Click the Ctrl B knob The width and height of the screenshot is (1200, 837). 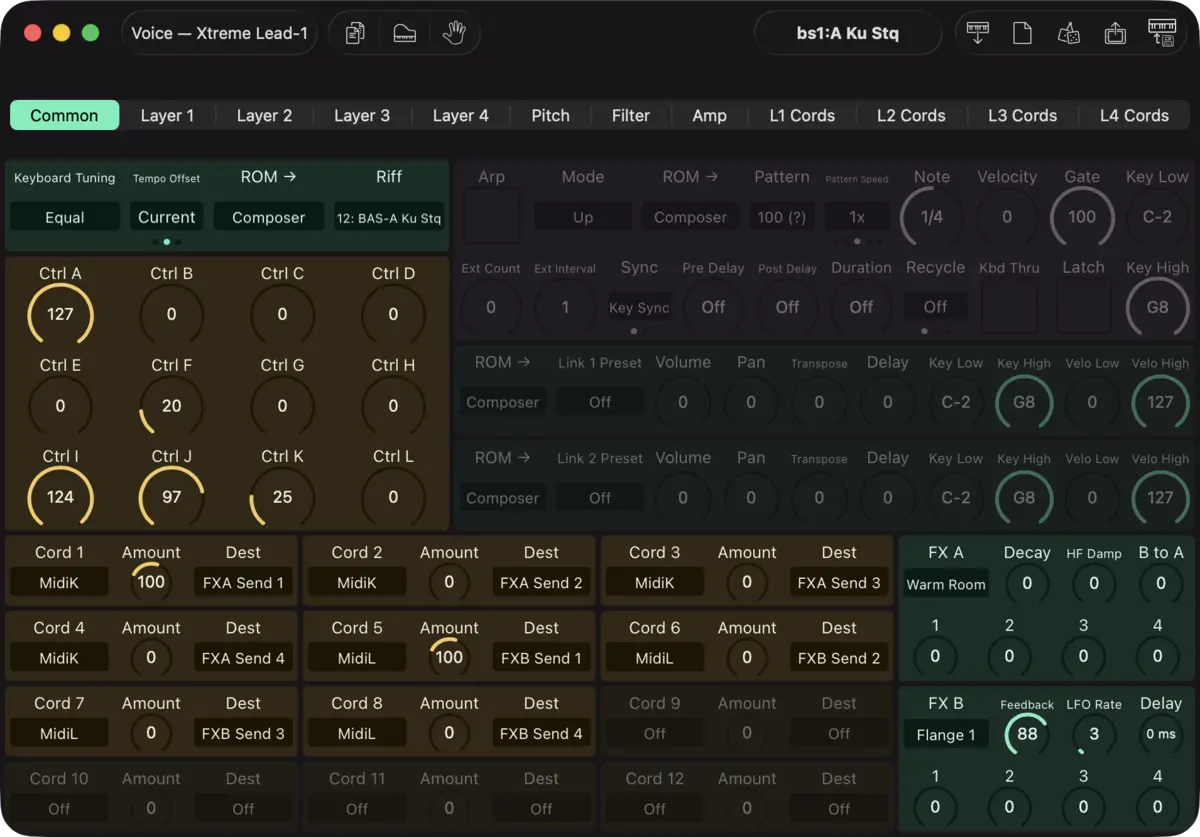[172, 314]
